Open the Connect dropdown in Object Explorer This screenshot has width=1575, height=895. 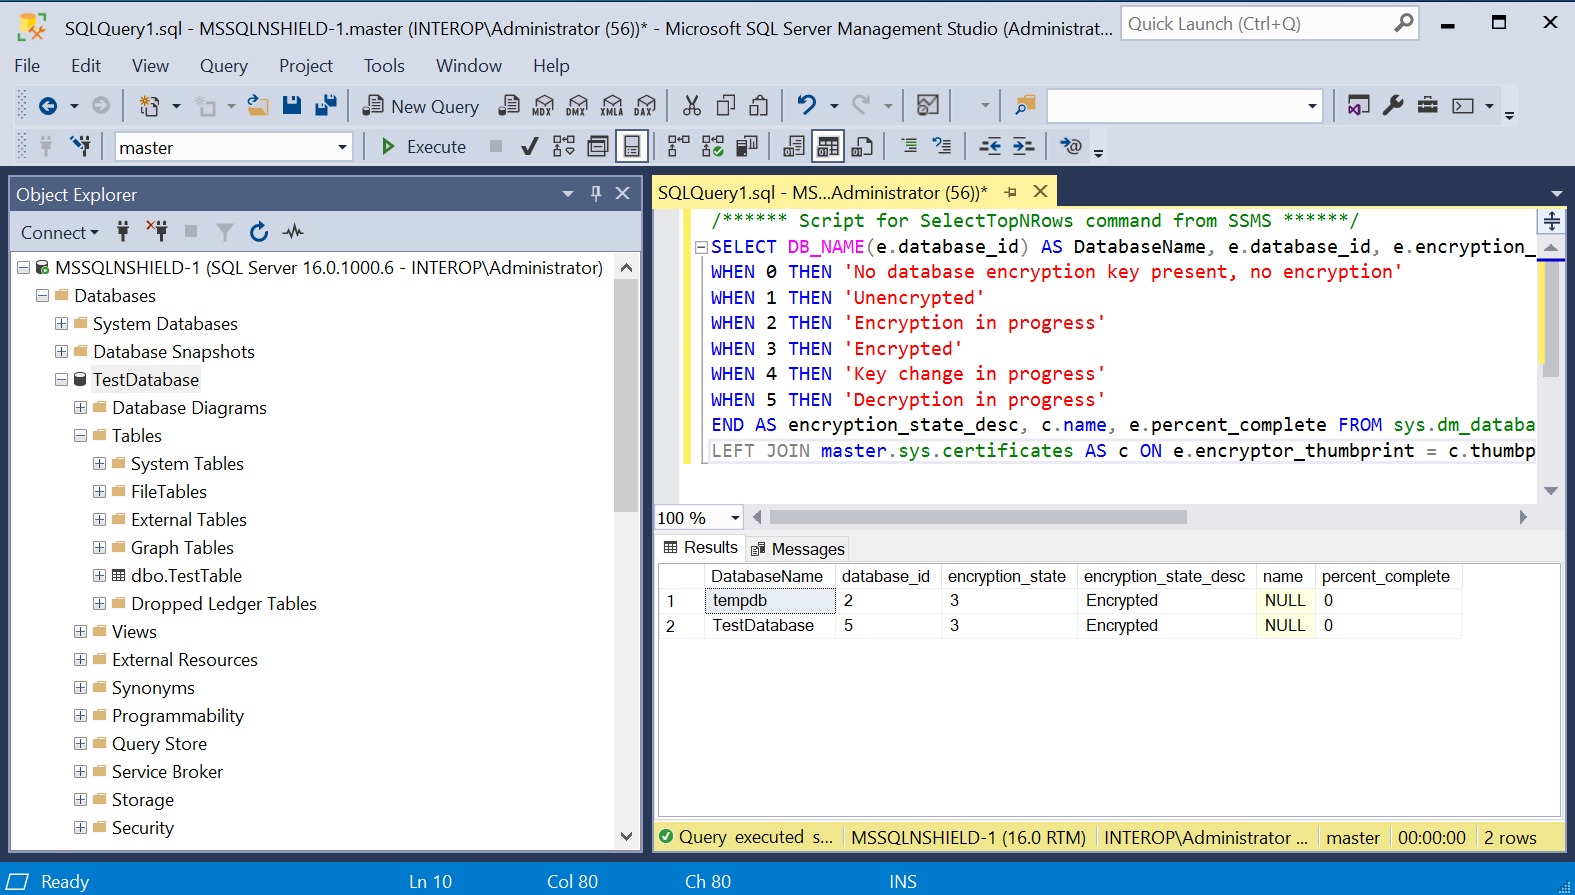click(60, 232)
